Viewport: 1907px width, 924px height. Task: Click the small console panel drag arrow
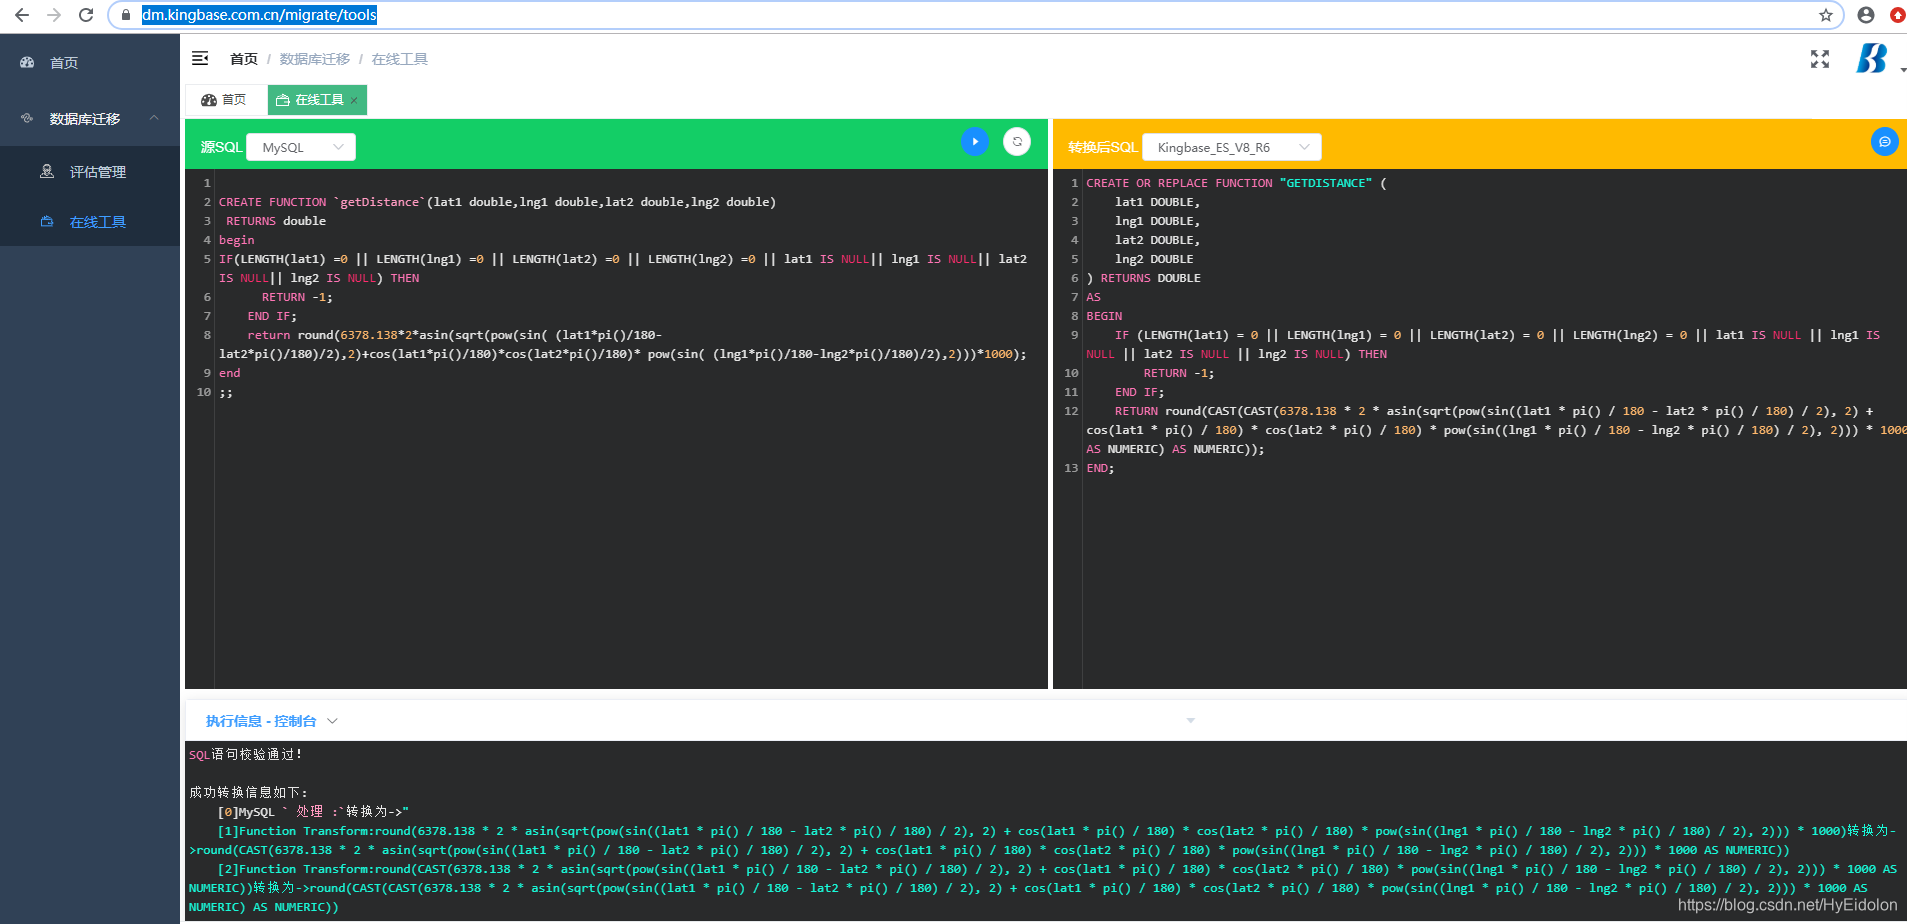pos(1190,720)
